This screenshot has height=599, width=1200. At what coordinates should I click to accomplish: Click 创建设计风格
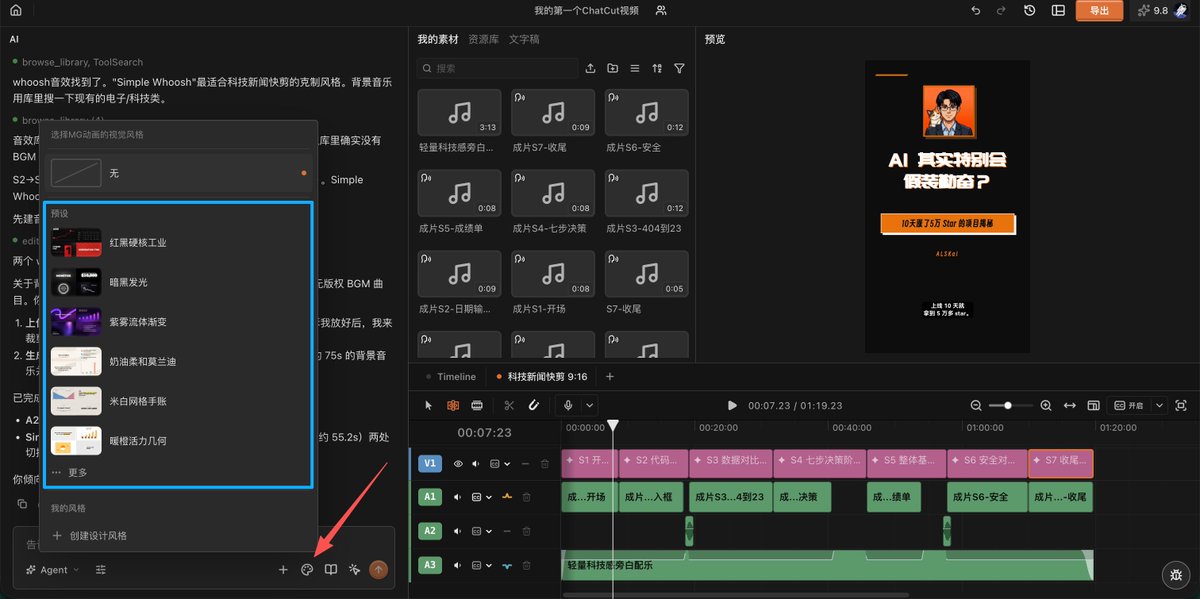coord(91,536)
